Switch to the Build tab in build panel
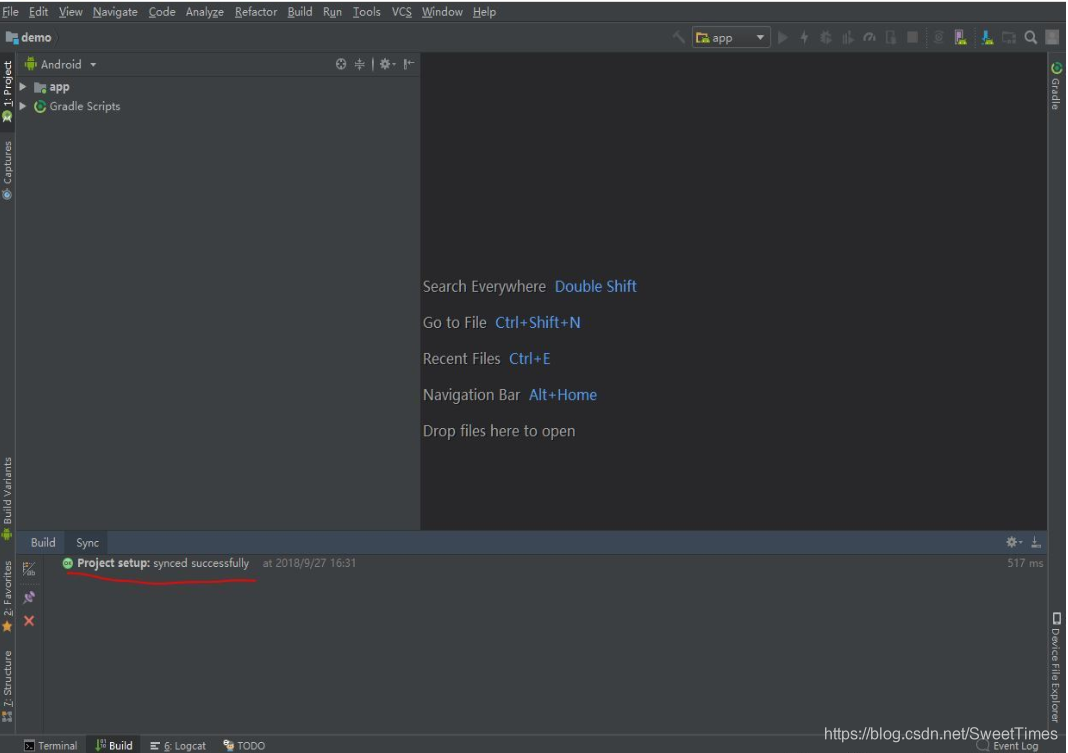This screenshot has height=753, width=1068. (x=43, y=543)
